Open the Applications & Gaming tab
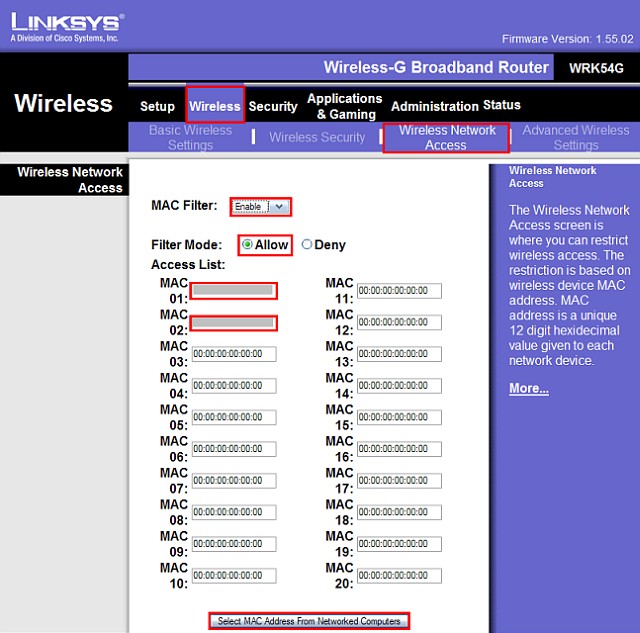This screenshot has height=633, width=640. (x=345, y=106)
